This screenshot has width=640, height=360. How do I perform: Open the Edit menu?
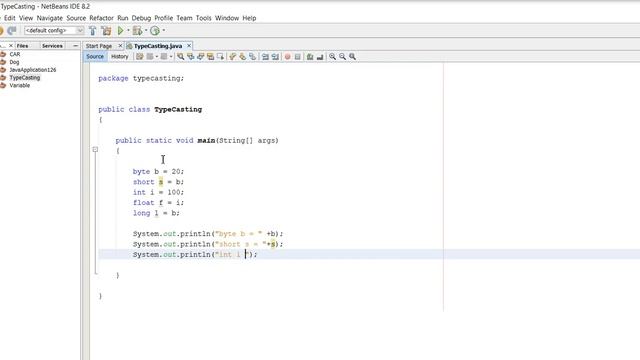click(9, 18)
